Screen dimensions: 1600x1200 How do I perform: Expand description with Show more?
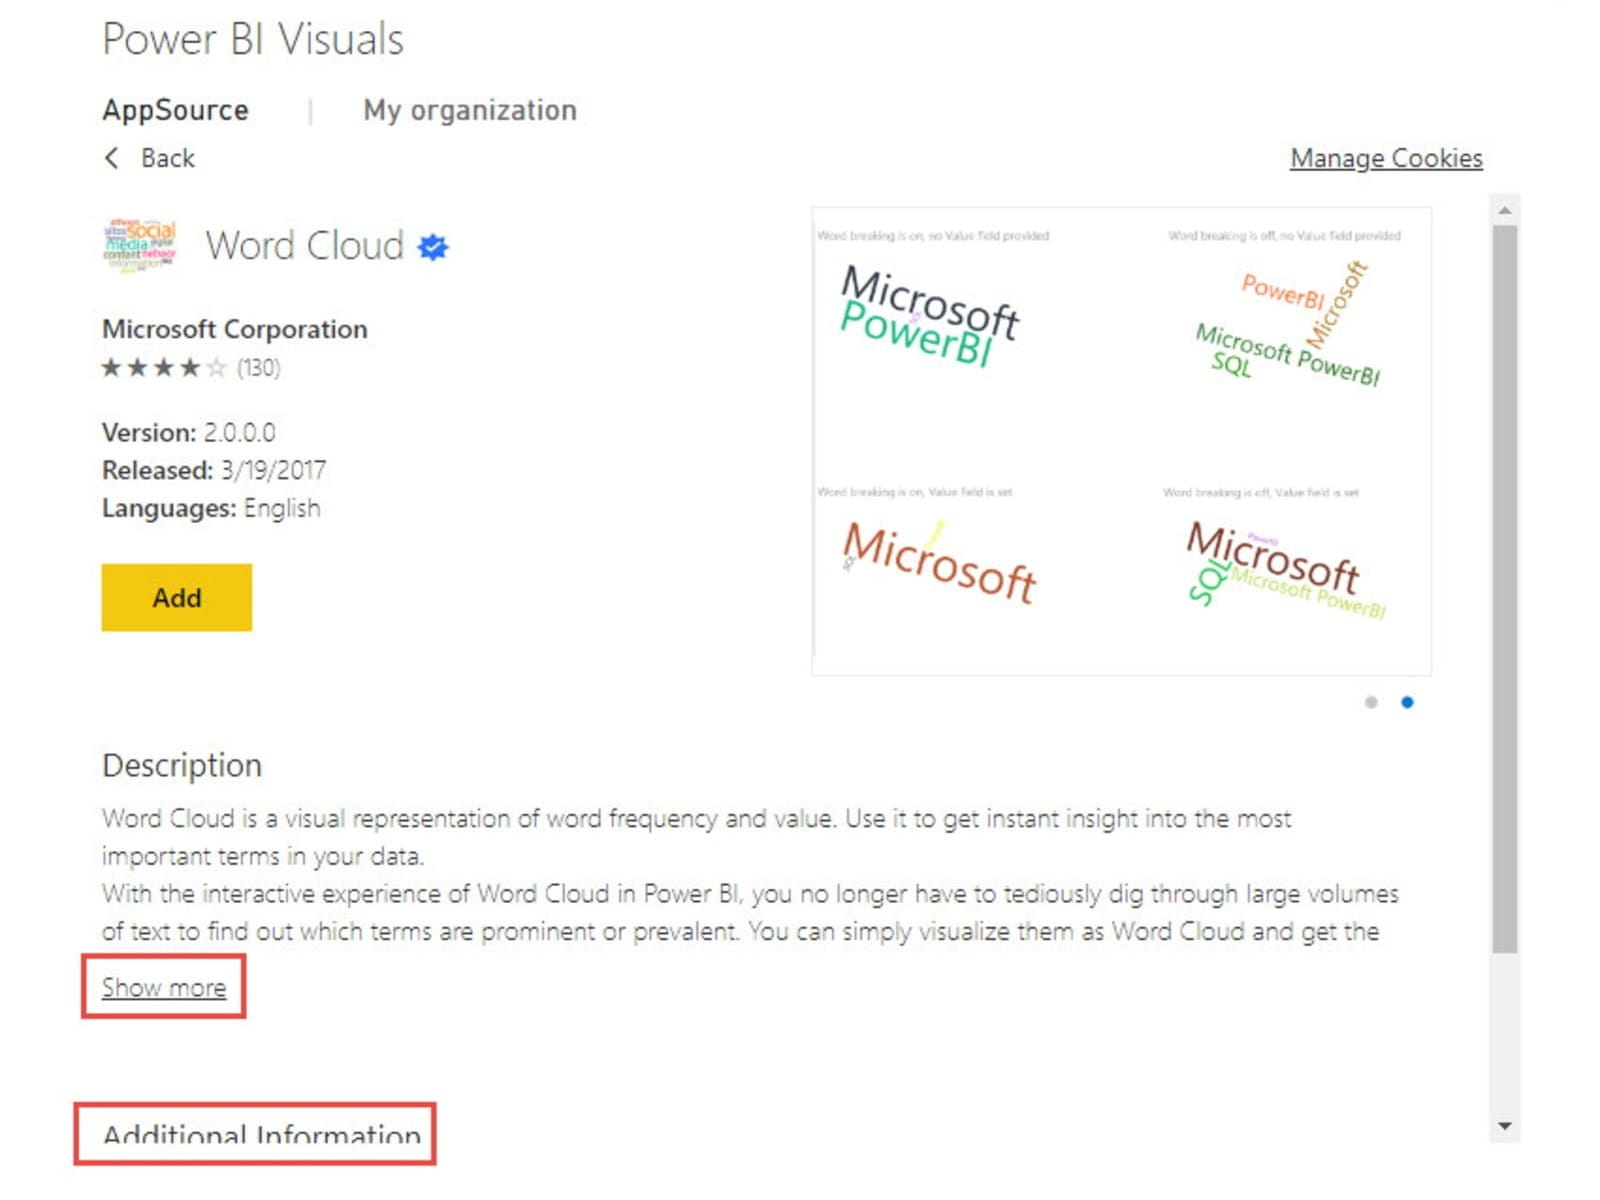[164, 988]
